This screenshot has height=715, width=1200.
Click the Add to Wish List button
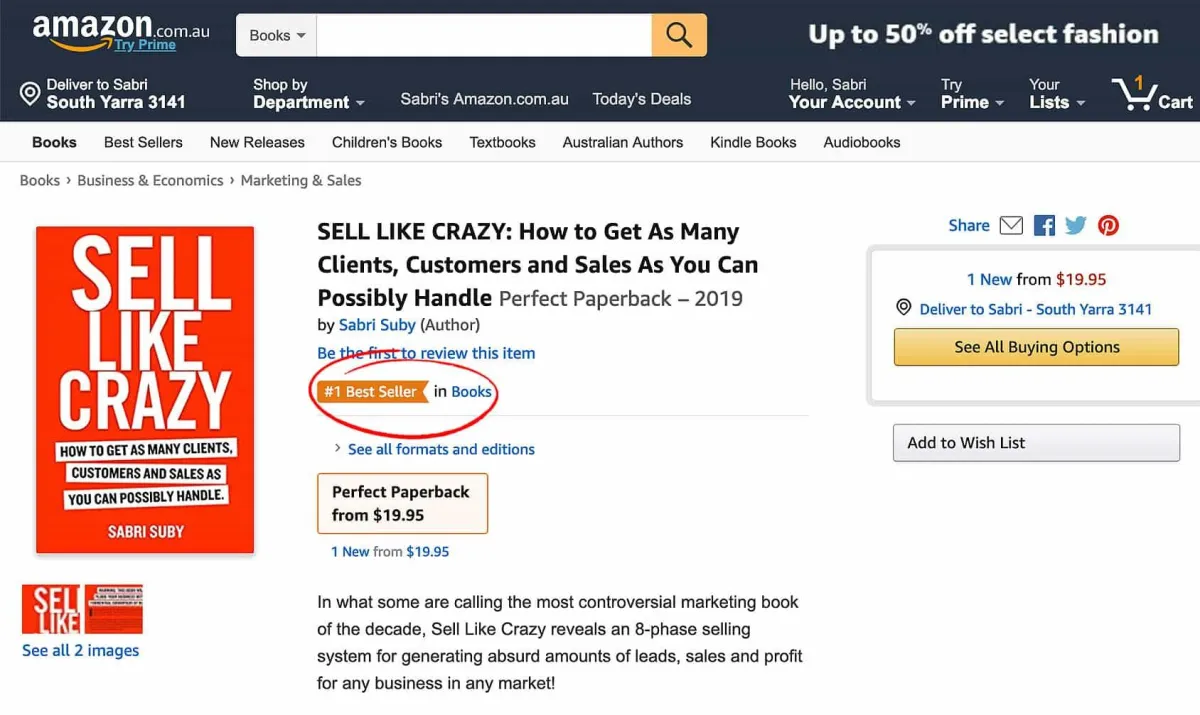1036,443
